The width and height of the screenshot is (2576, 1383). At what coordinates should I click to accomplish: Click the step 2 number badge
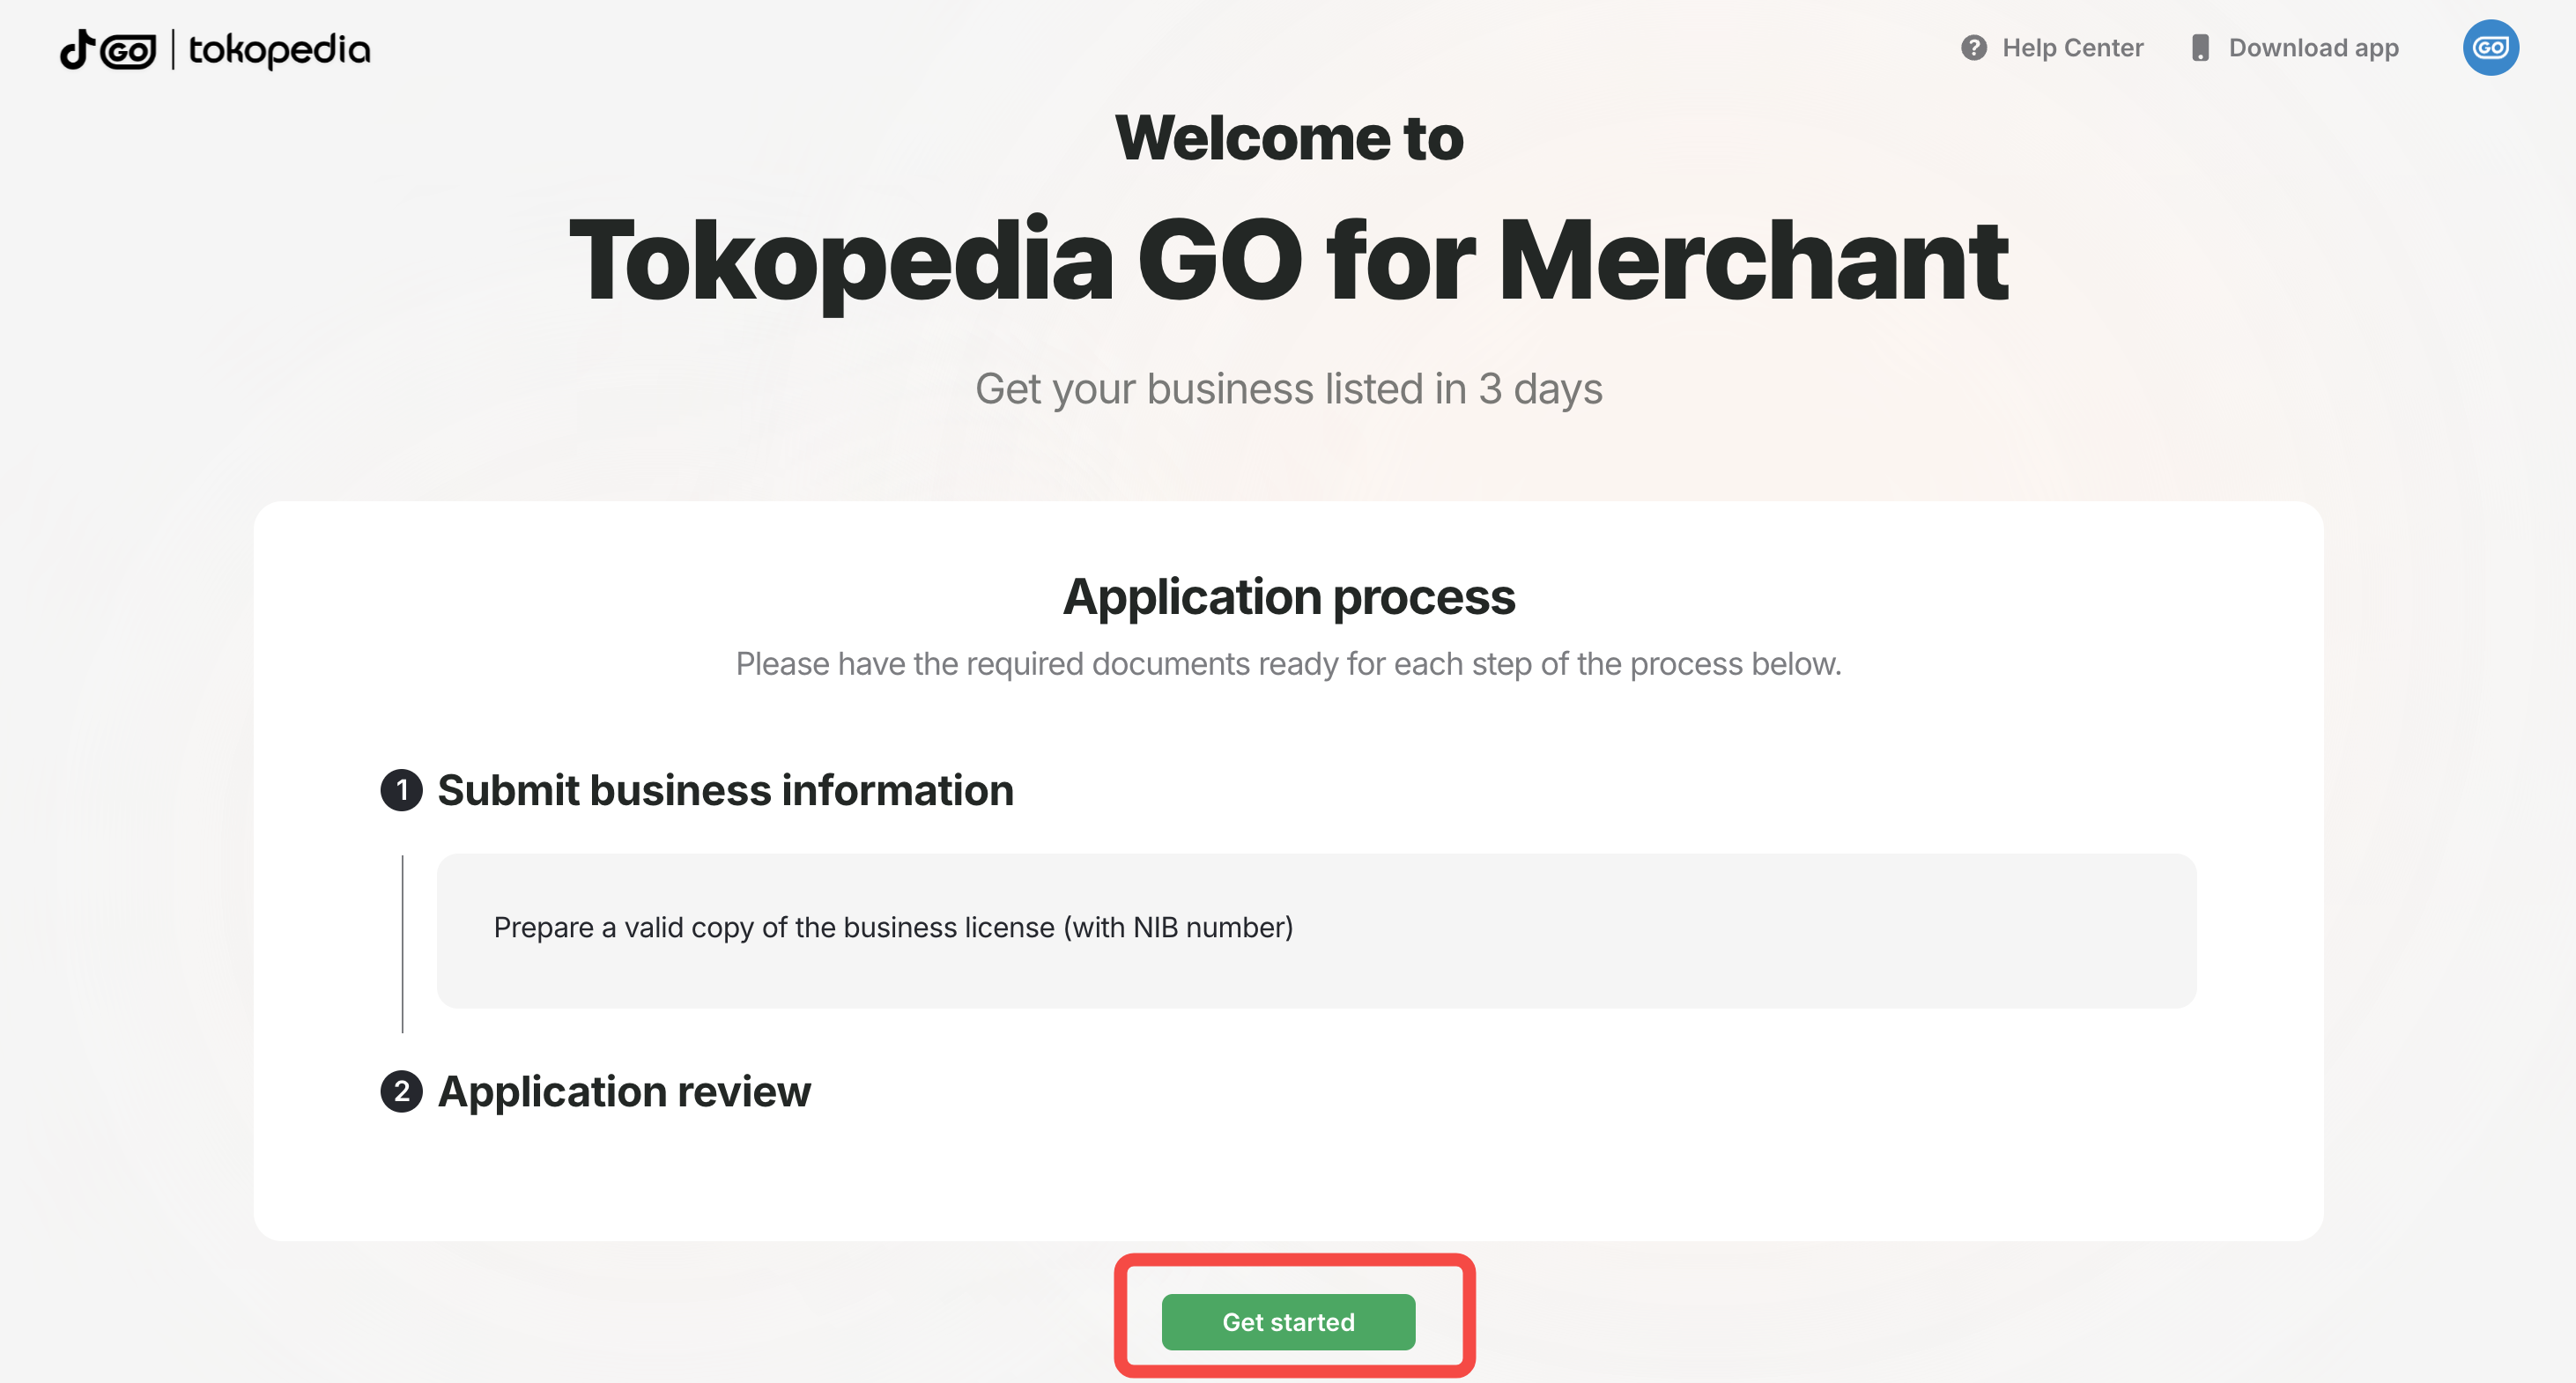pos(401,1091)
